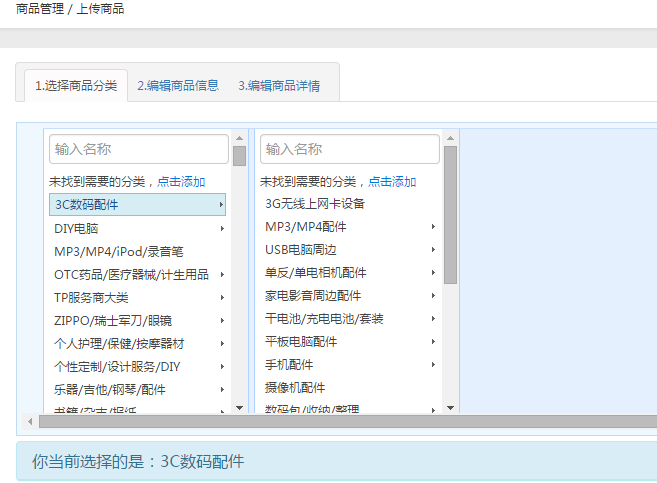This screenshot has width=657, height=483.
Task: Click the horizontal scrollbar left arrow
Action: click(x=30, y=421)
